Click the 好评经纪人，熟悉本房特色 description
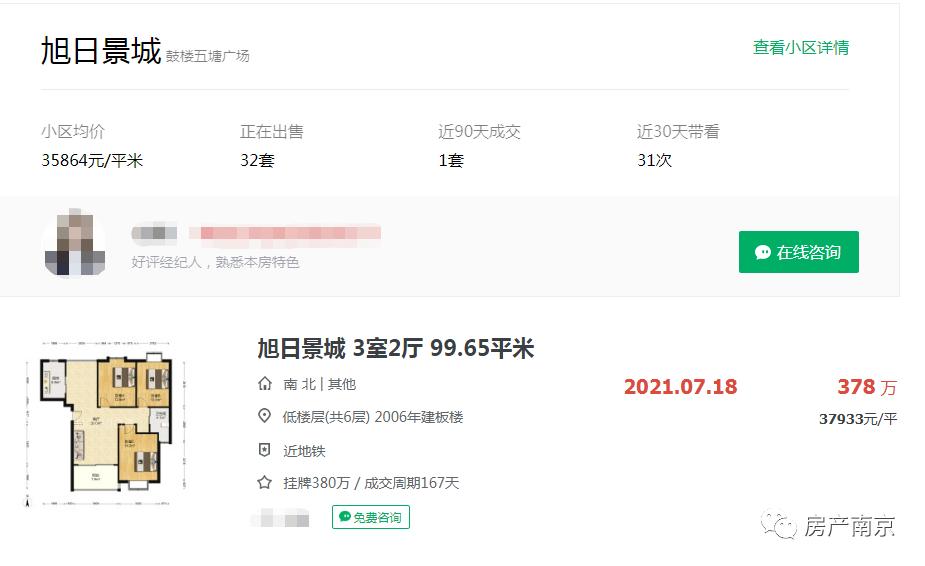The height and width of the screenshot is (566, 925). 215,262
